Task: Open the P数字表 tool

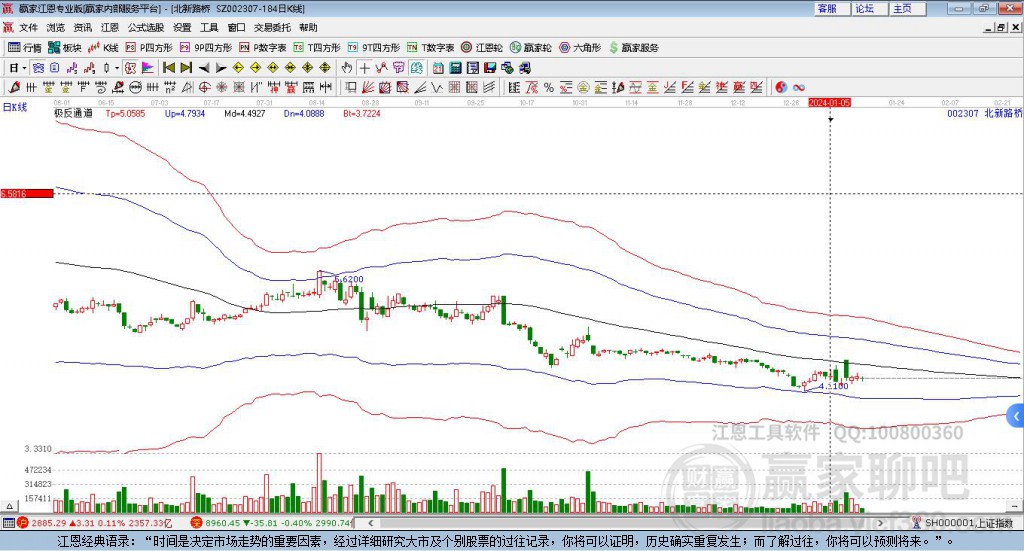Action: [263, 48]
